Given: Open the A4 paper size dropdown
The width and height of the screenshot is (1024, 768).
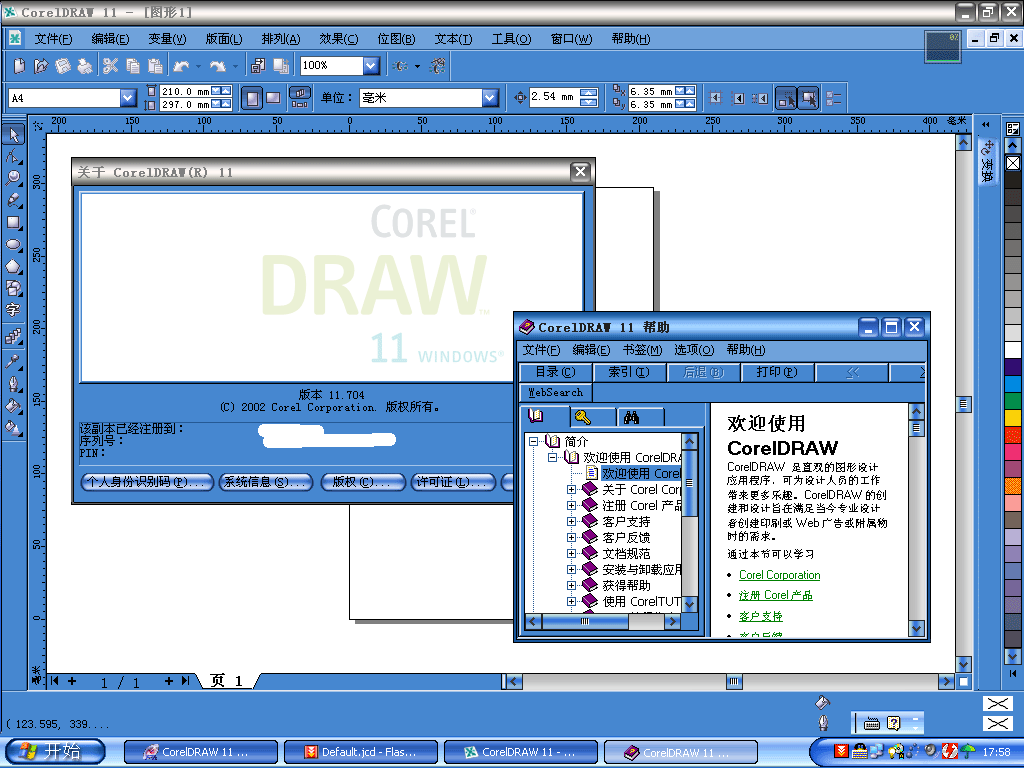Looking at the screenshot, I should pos(128,98).
